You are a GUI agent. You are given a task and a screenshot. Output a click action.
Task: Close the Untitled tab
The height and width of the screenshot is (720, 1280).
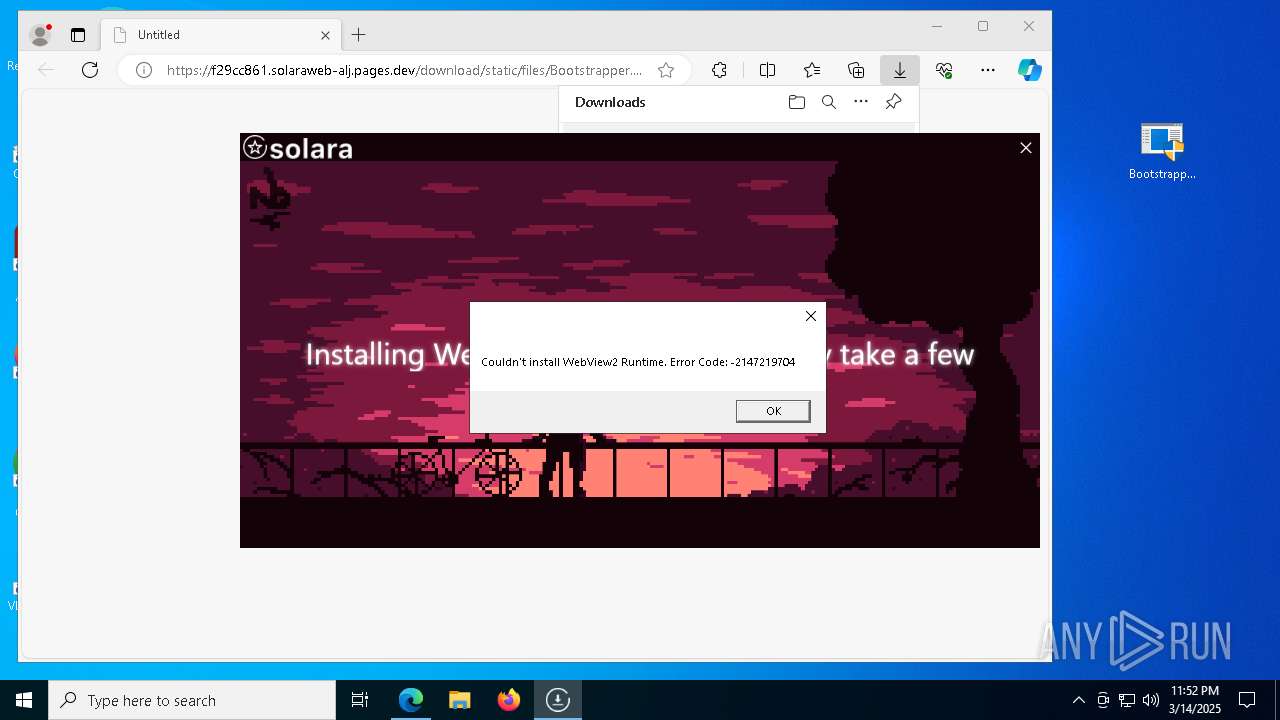pyautogui.click(x=325, y=35)
